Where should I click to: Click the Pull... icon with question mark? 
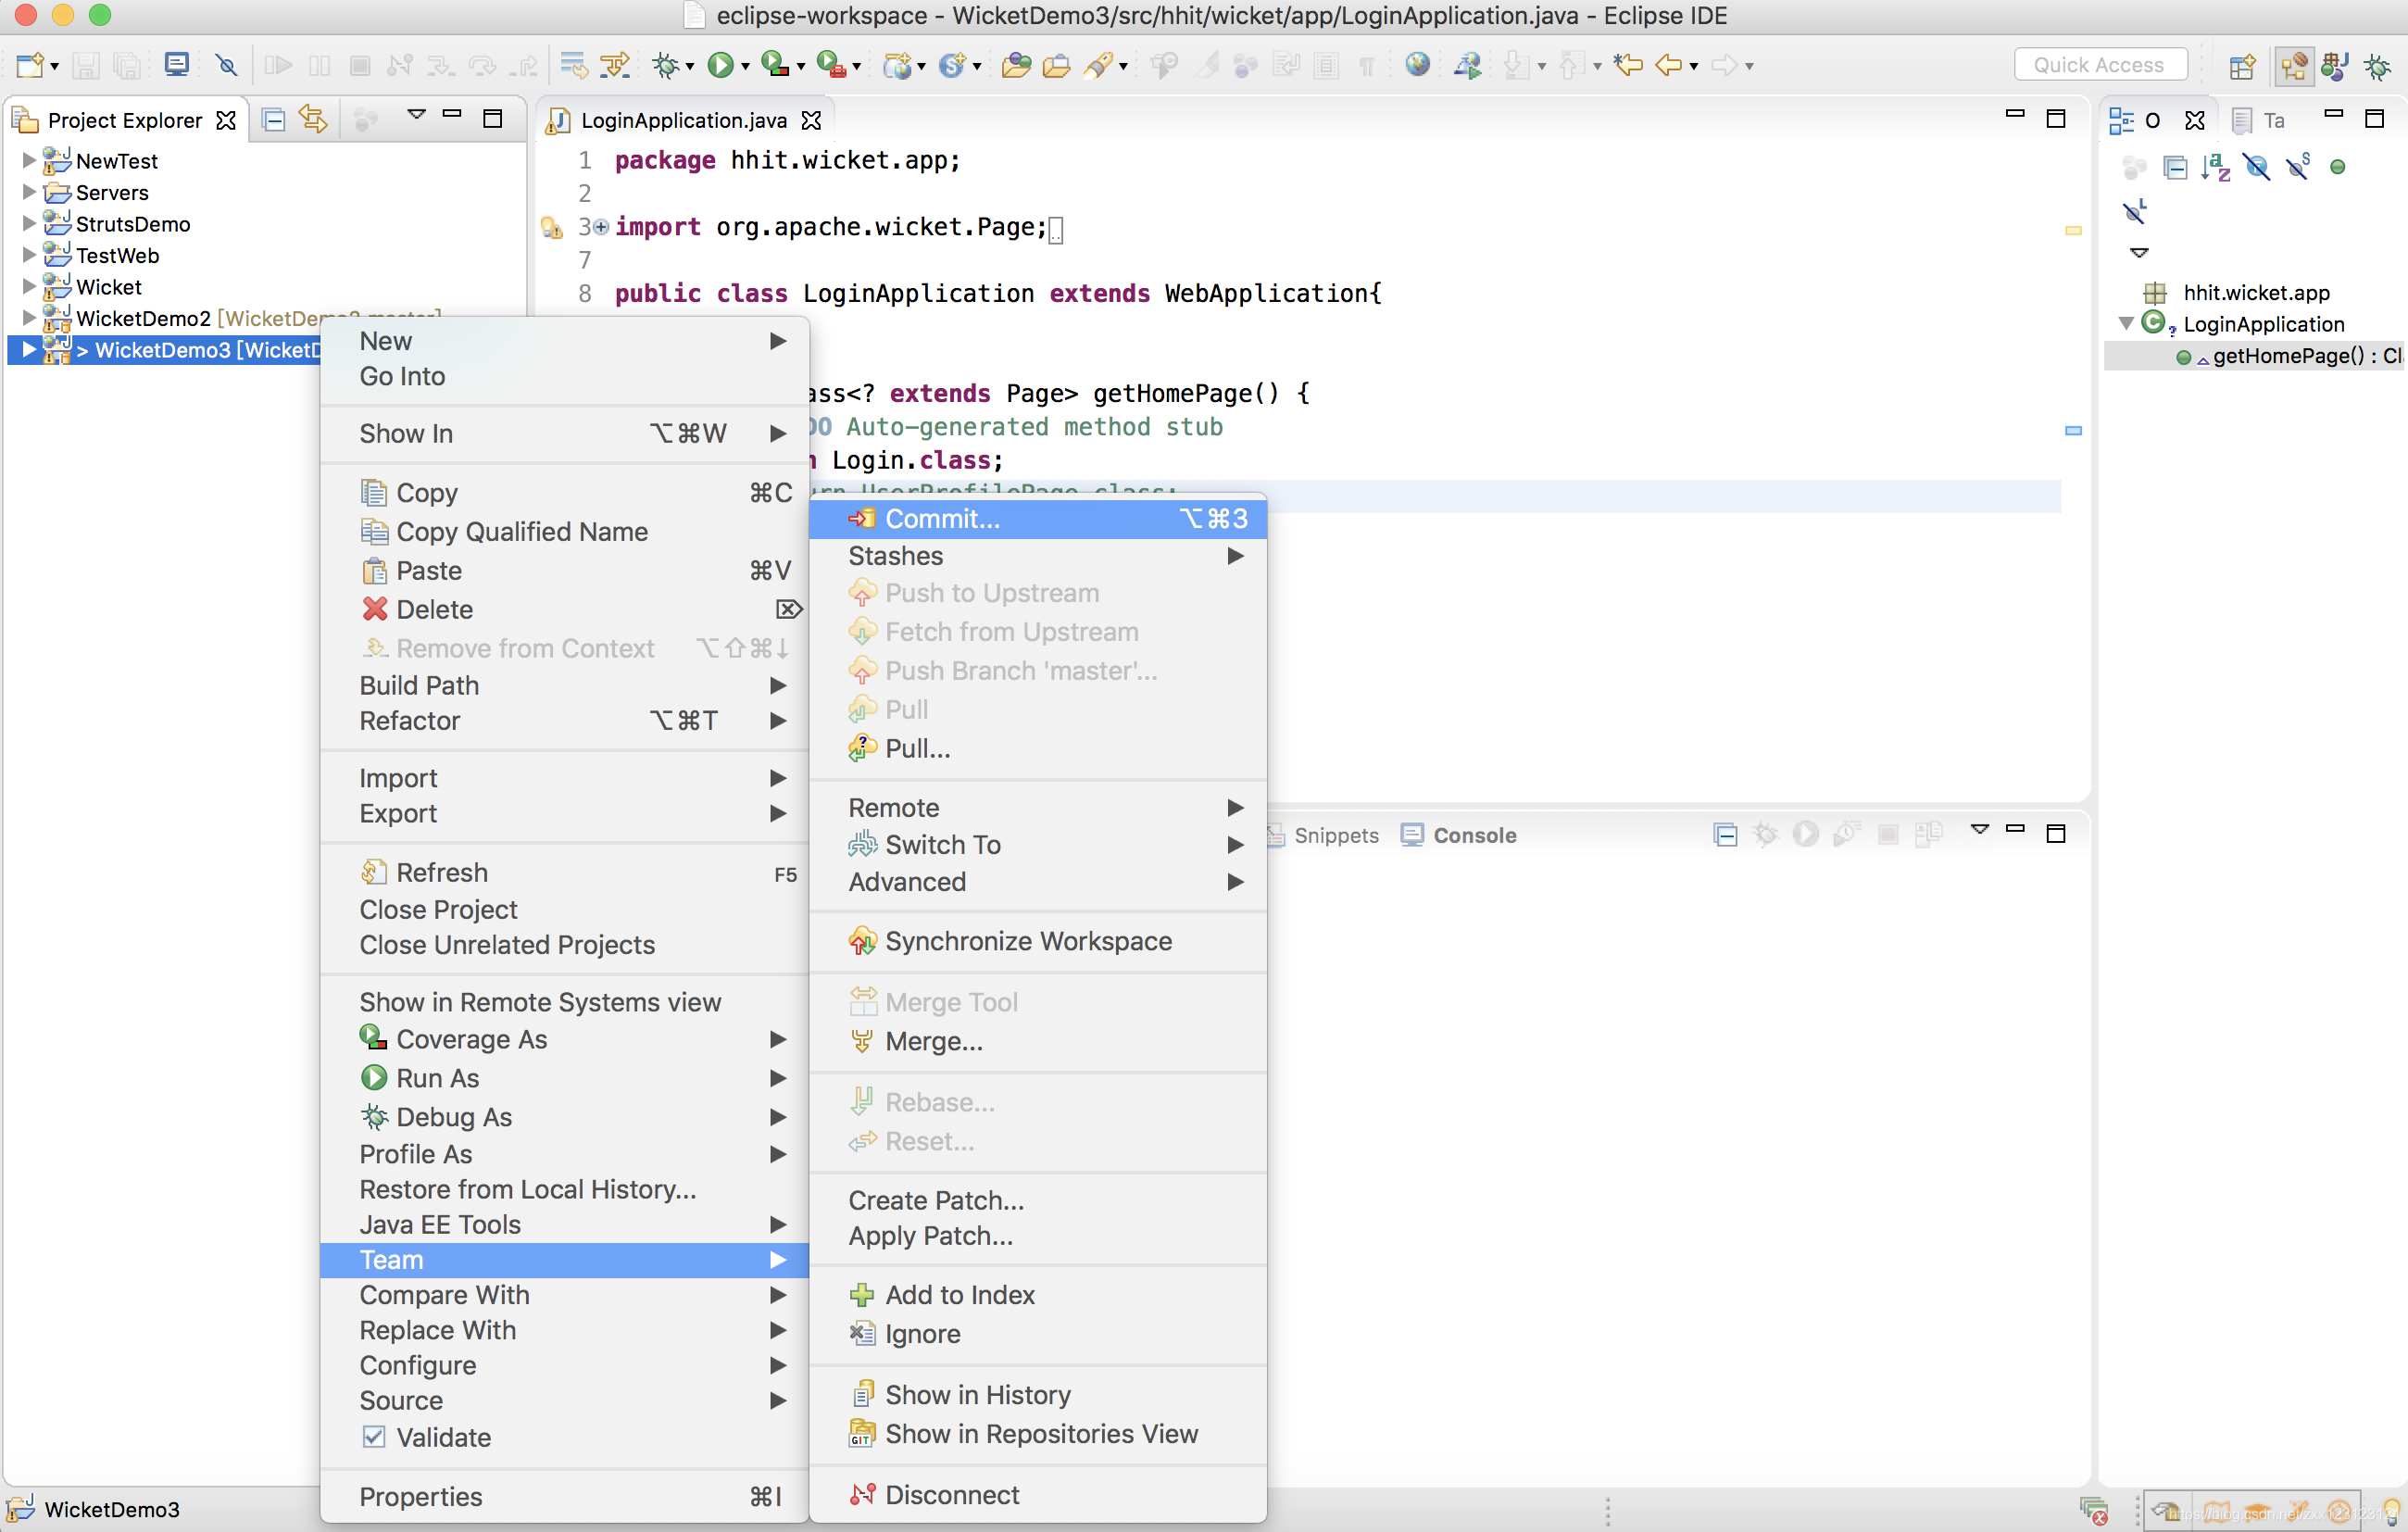point(861,748)
